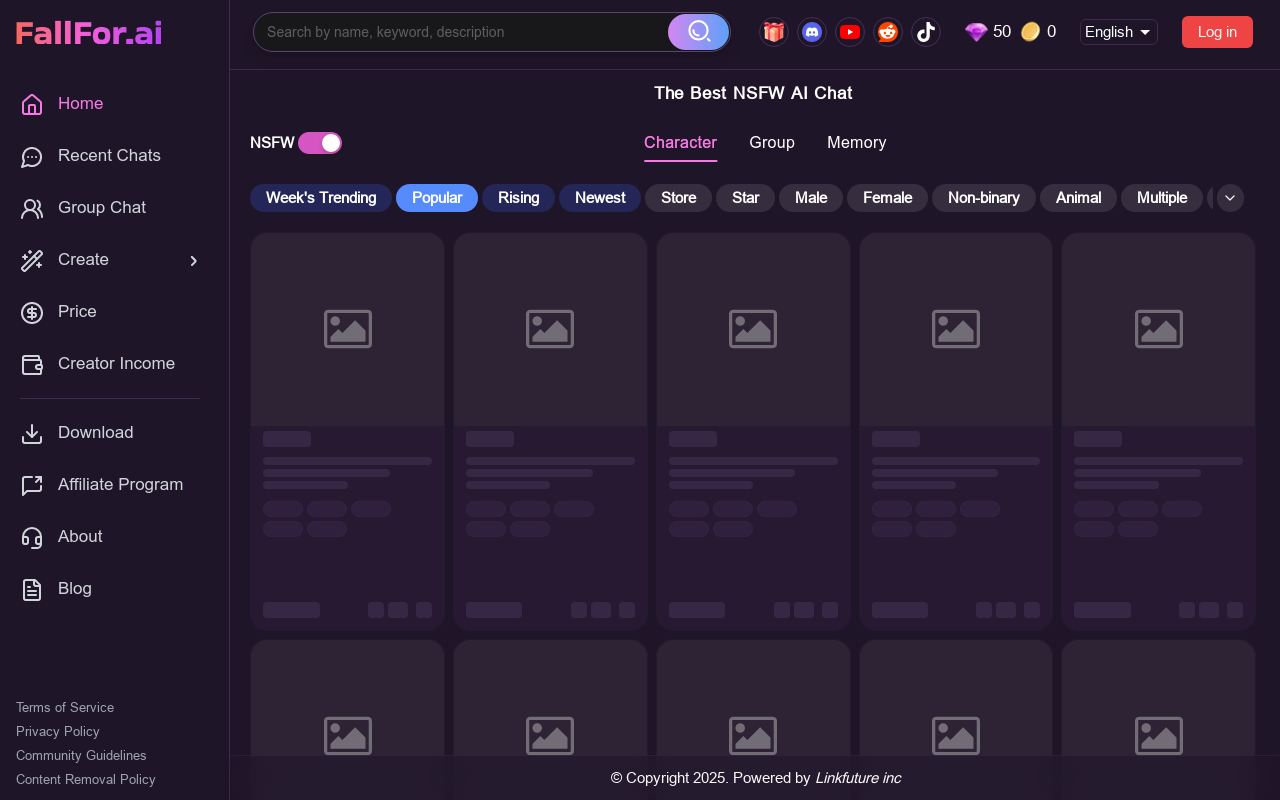Focus the name or keyword search field
Screen dimensions: 1280x800
[462, 32]
